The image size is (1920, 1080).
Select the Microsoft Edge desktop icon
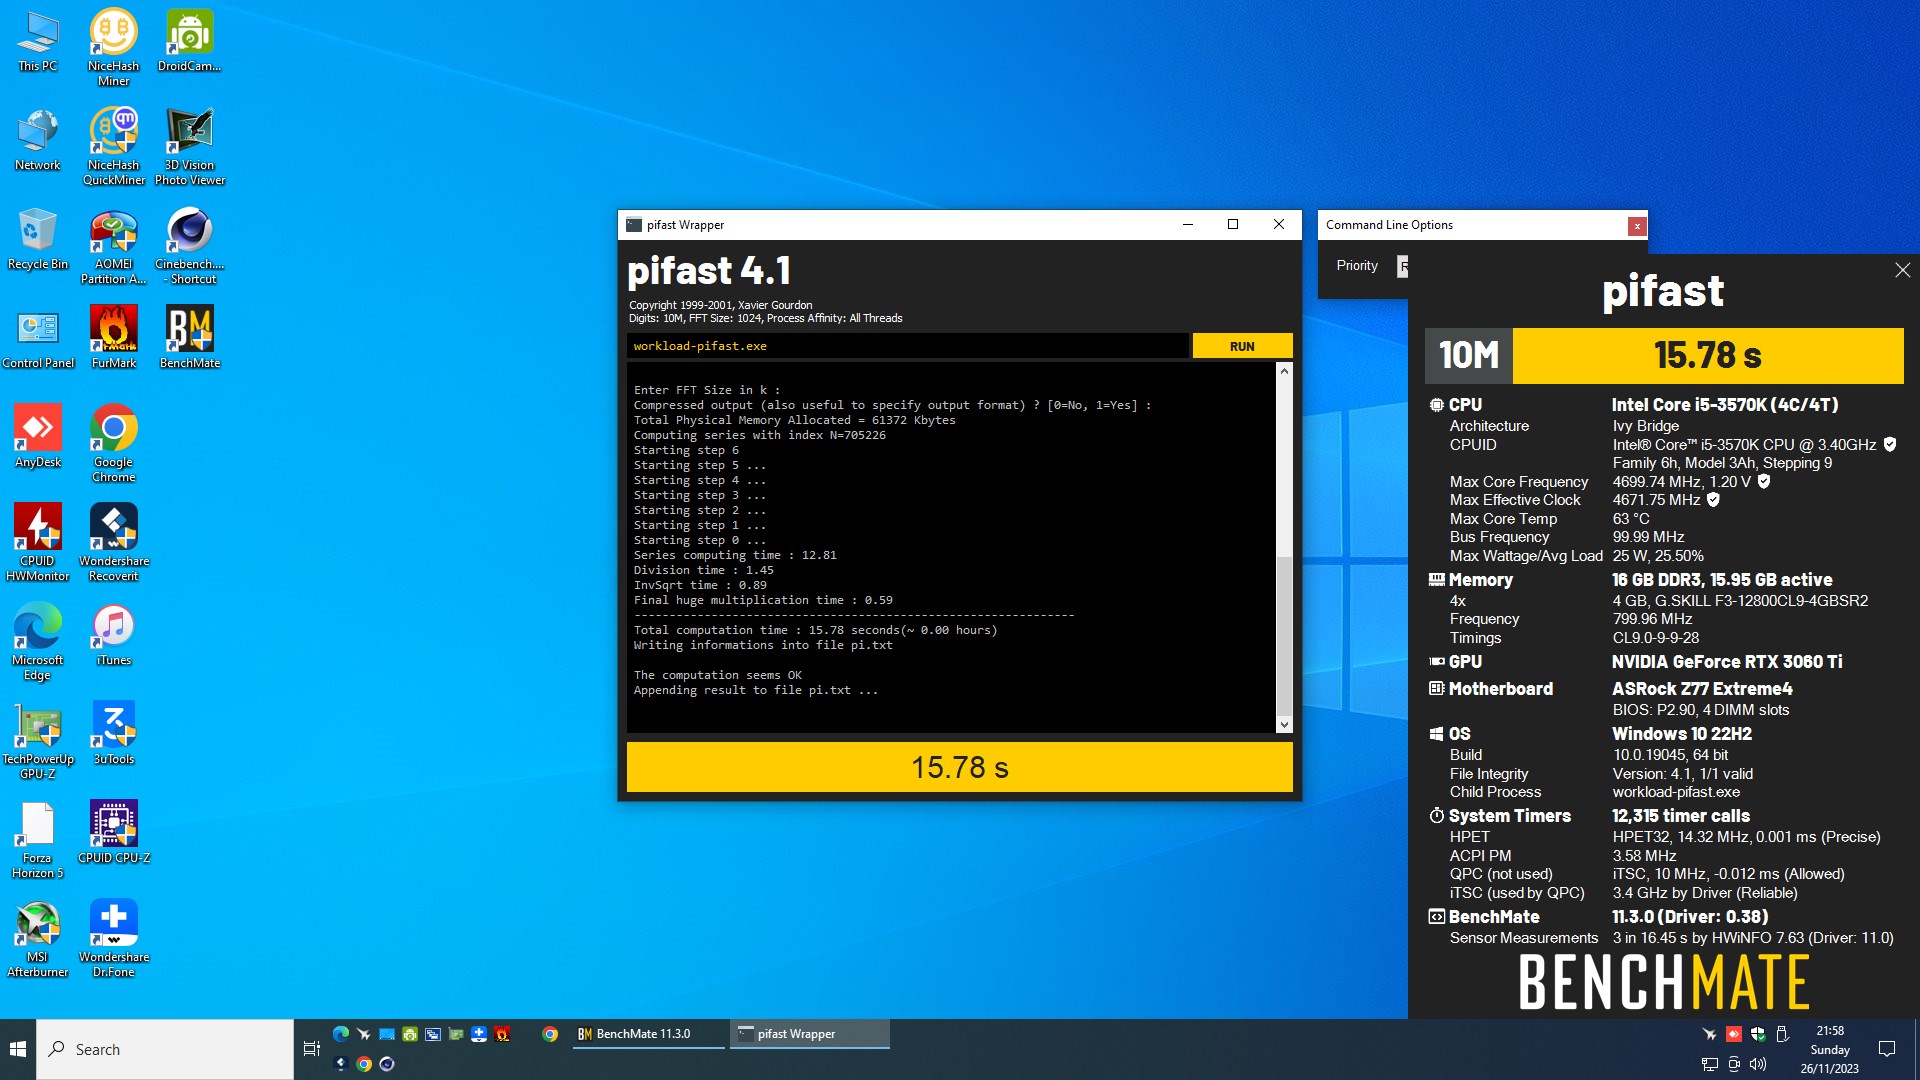(38, 642)
